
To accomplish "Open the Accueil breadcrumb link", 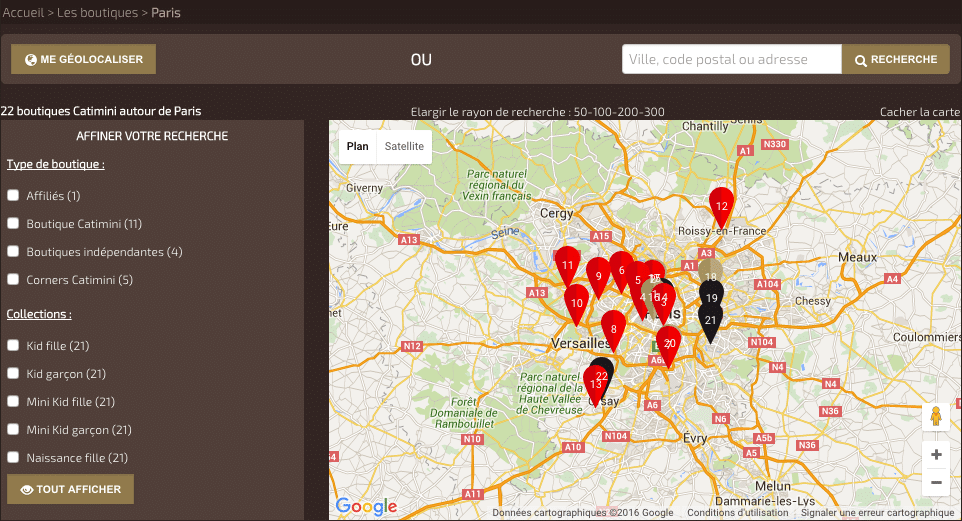I will pos(23,12).
